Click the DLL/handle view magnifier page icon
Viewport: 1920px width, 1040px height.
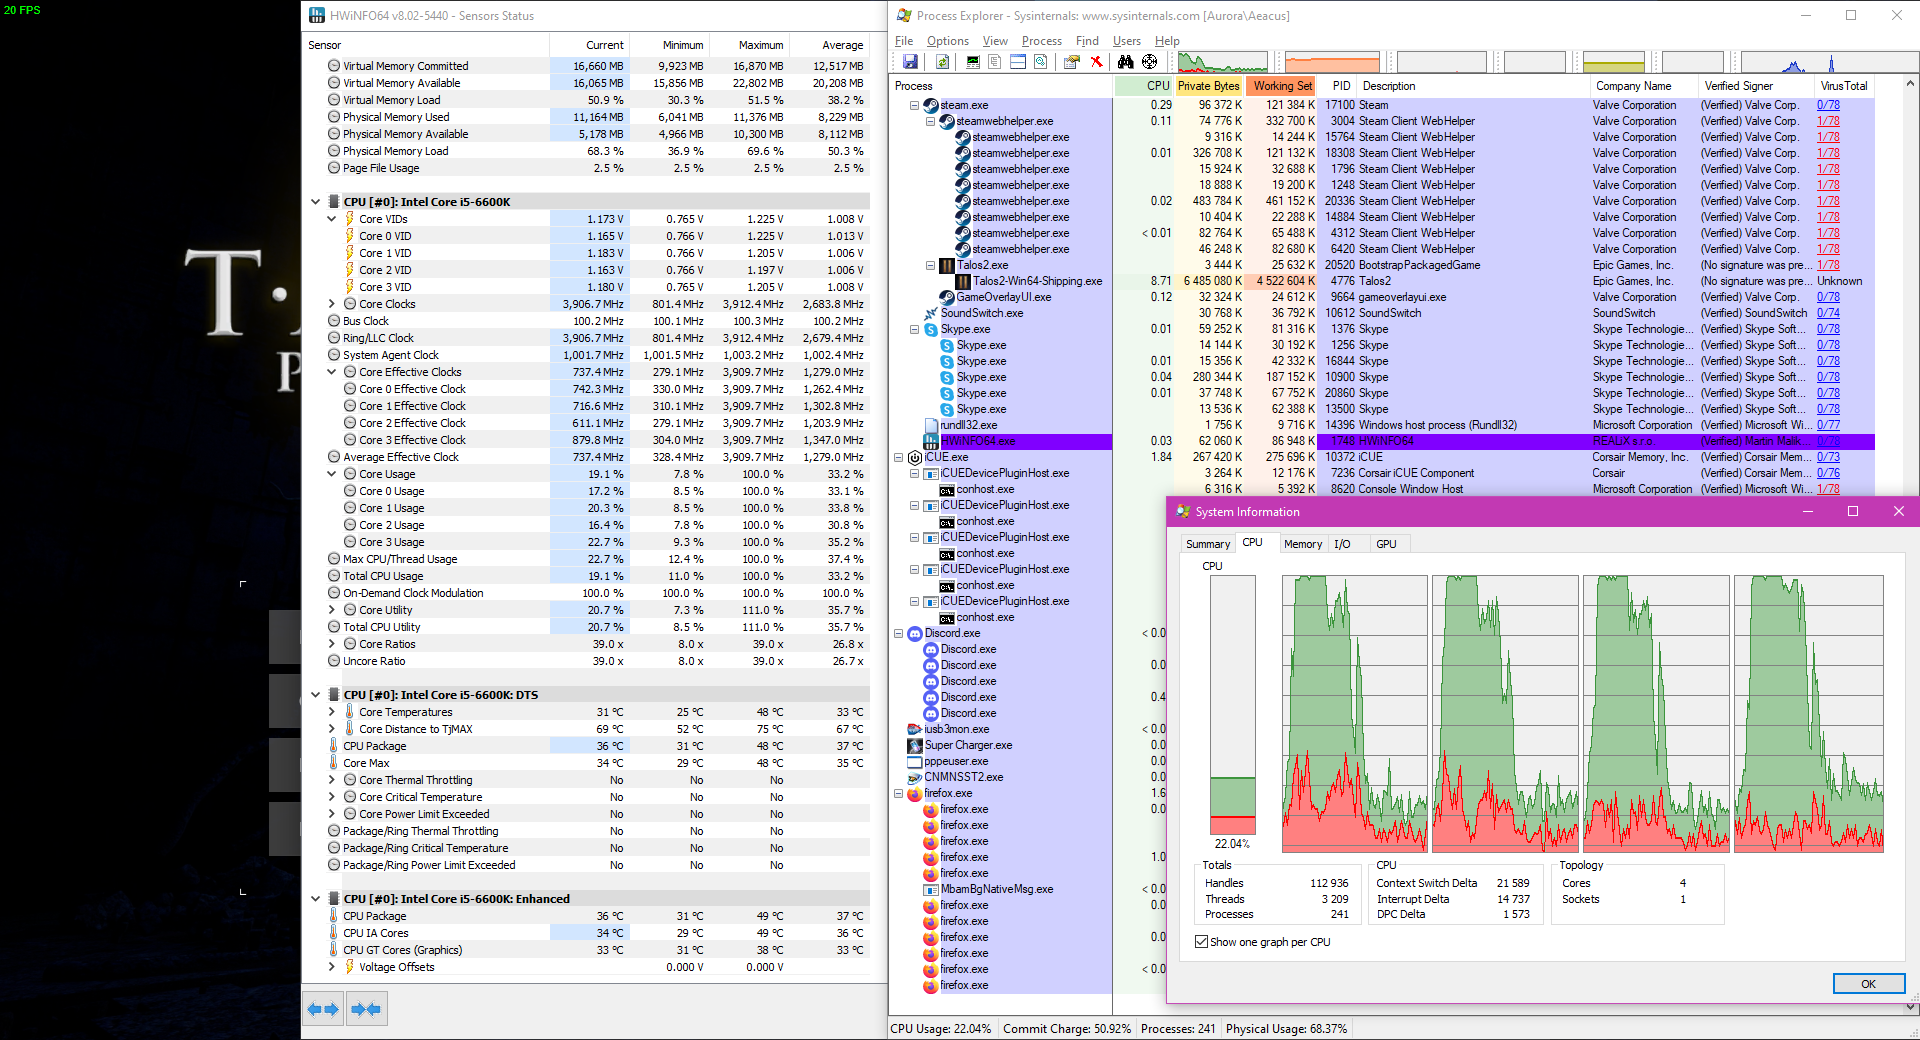pos(1041,62)
